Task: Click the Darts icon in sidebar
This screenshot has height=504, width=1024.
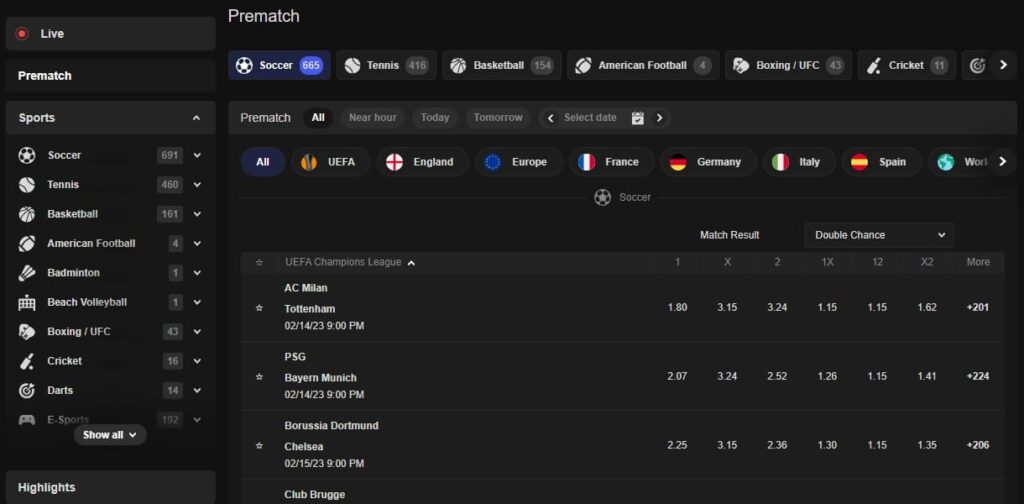Action: [x=27, y=390]
